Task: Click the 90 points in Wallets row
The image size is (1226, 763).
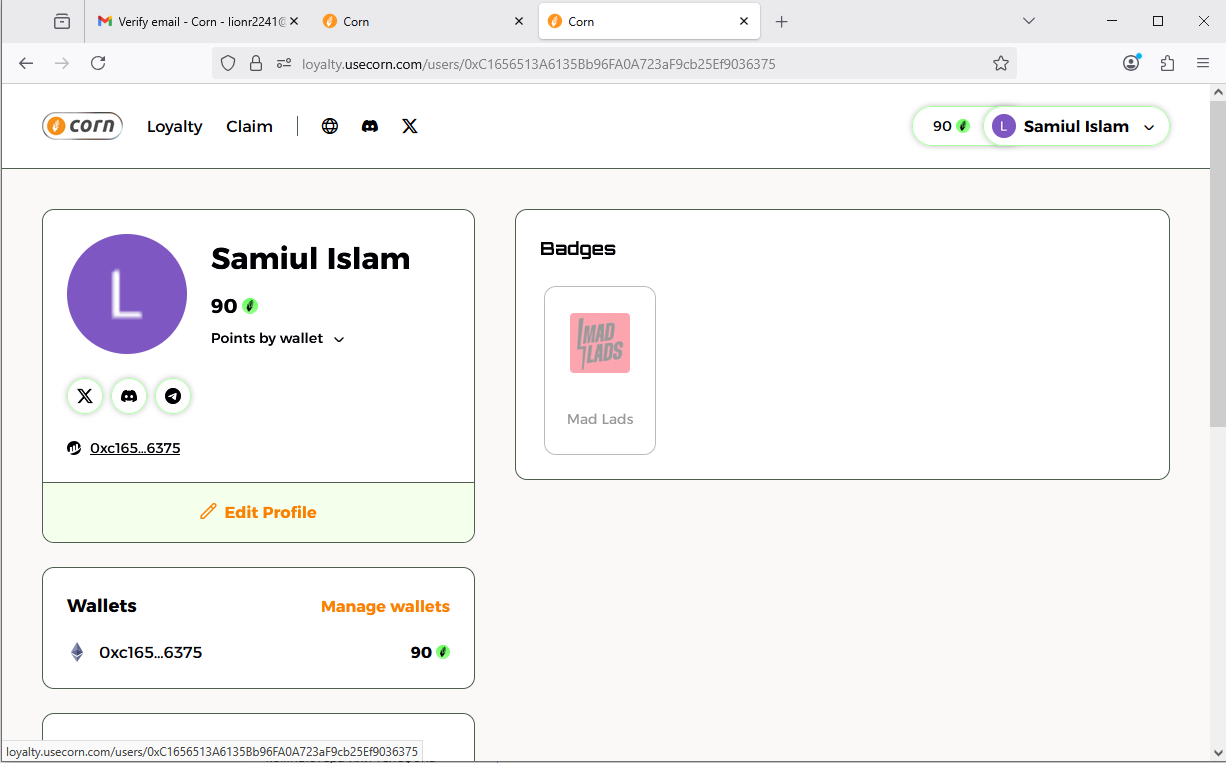Action: (x=430, y=652)
